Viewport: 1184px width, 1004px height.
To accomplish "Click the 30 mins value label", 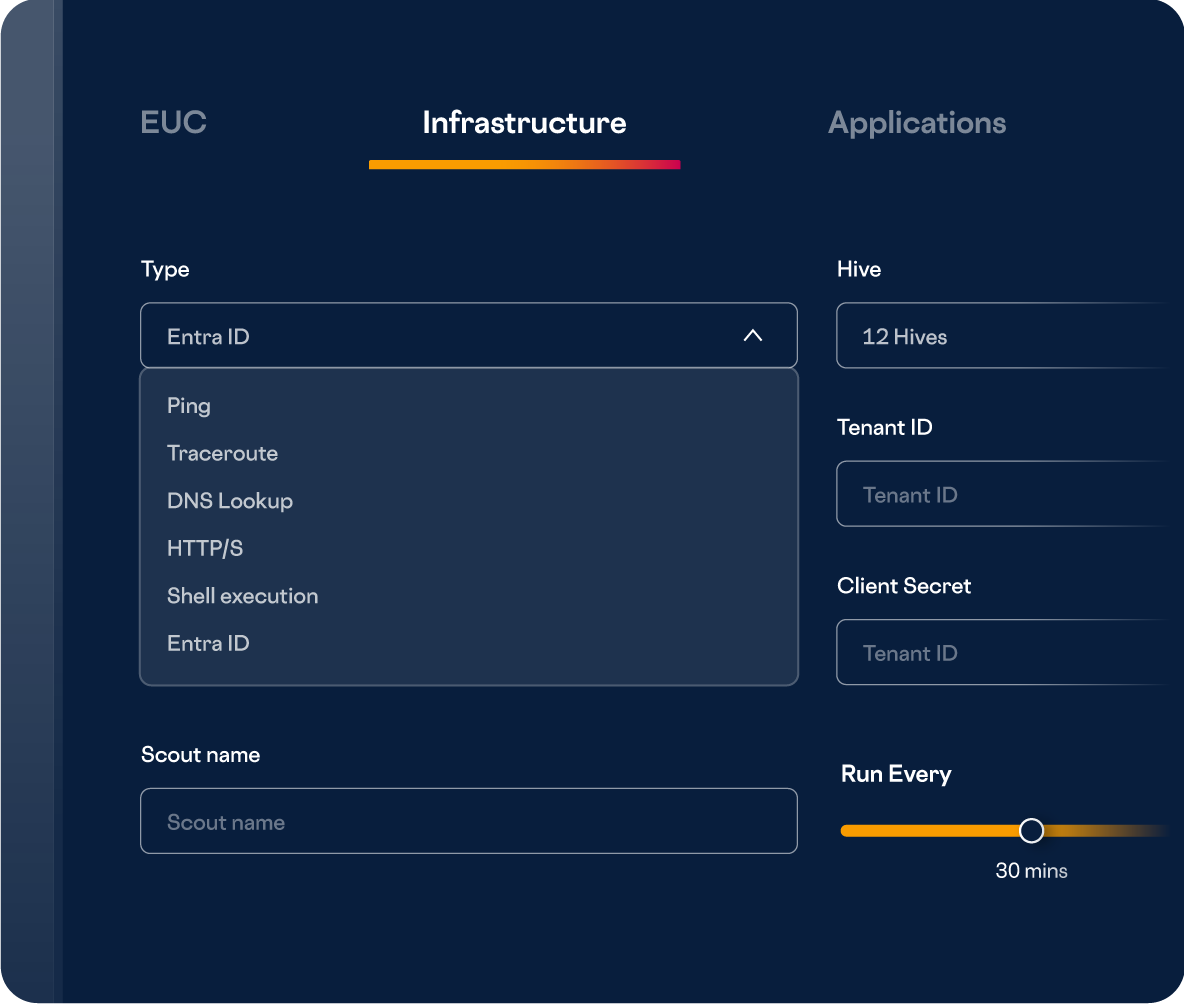I will point(1031,871).
